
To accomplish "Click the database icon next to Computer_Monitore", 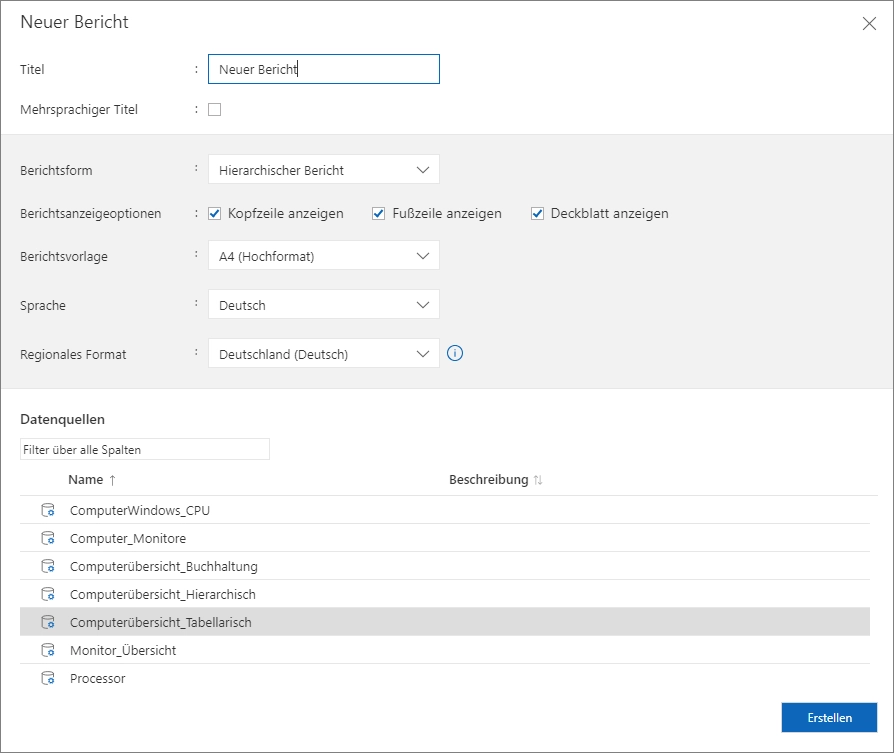I will click(x=47, y=538).
